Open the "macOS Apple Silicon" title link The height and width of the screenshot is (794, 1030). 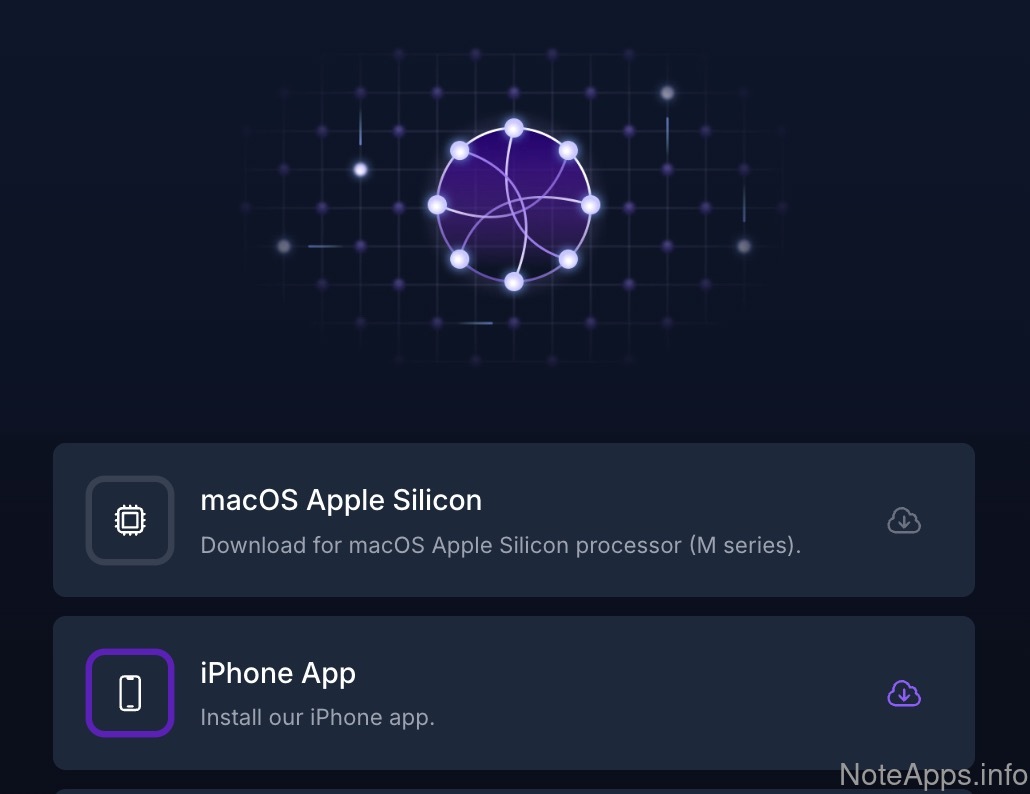[x=341, y=500]
